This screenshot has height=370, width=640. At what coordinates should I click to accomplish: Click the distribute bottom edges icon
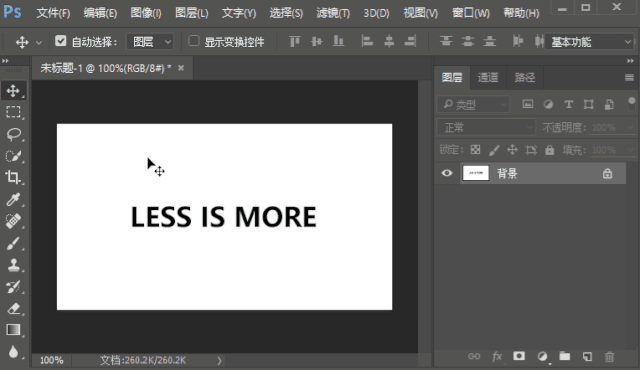pyautogui.click(x=489, y=41)
